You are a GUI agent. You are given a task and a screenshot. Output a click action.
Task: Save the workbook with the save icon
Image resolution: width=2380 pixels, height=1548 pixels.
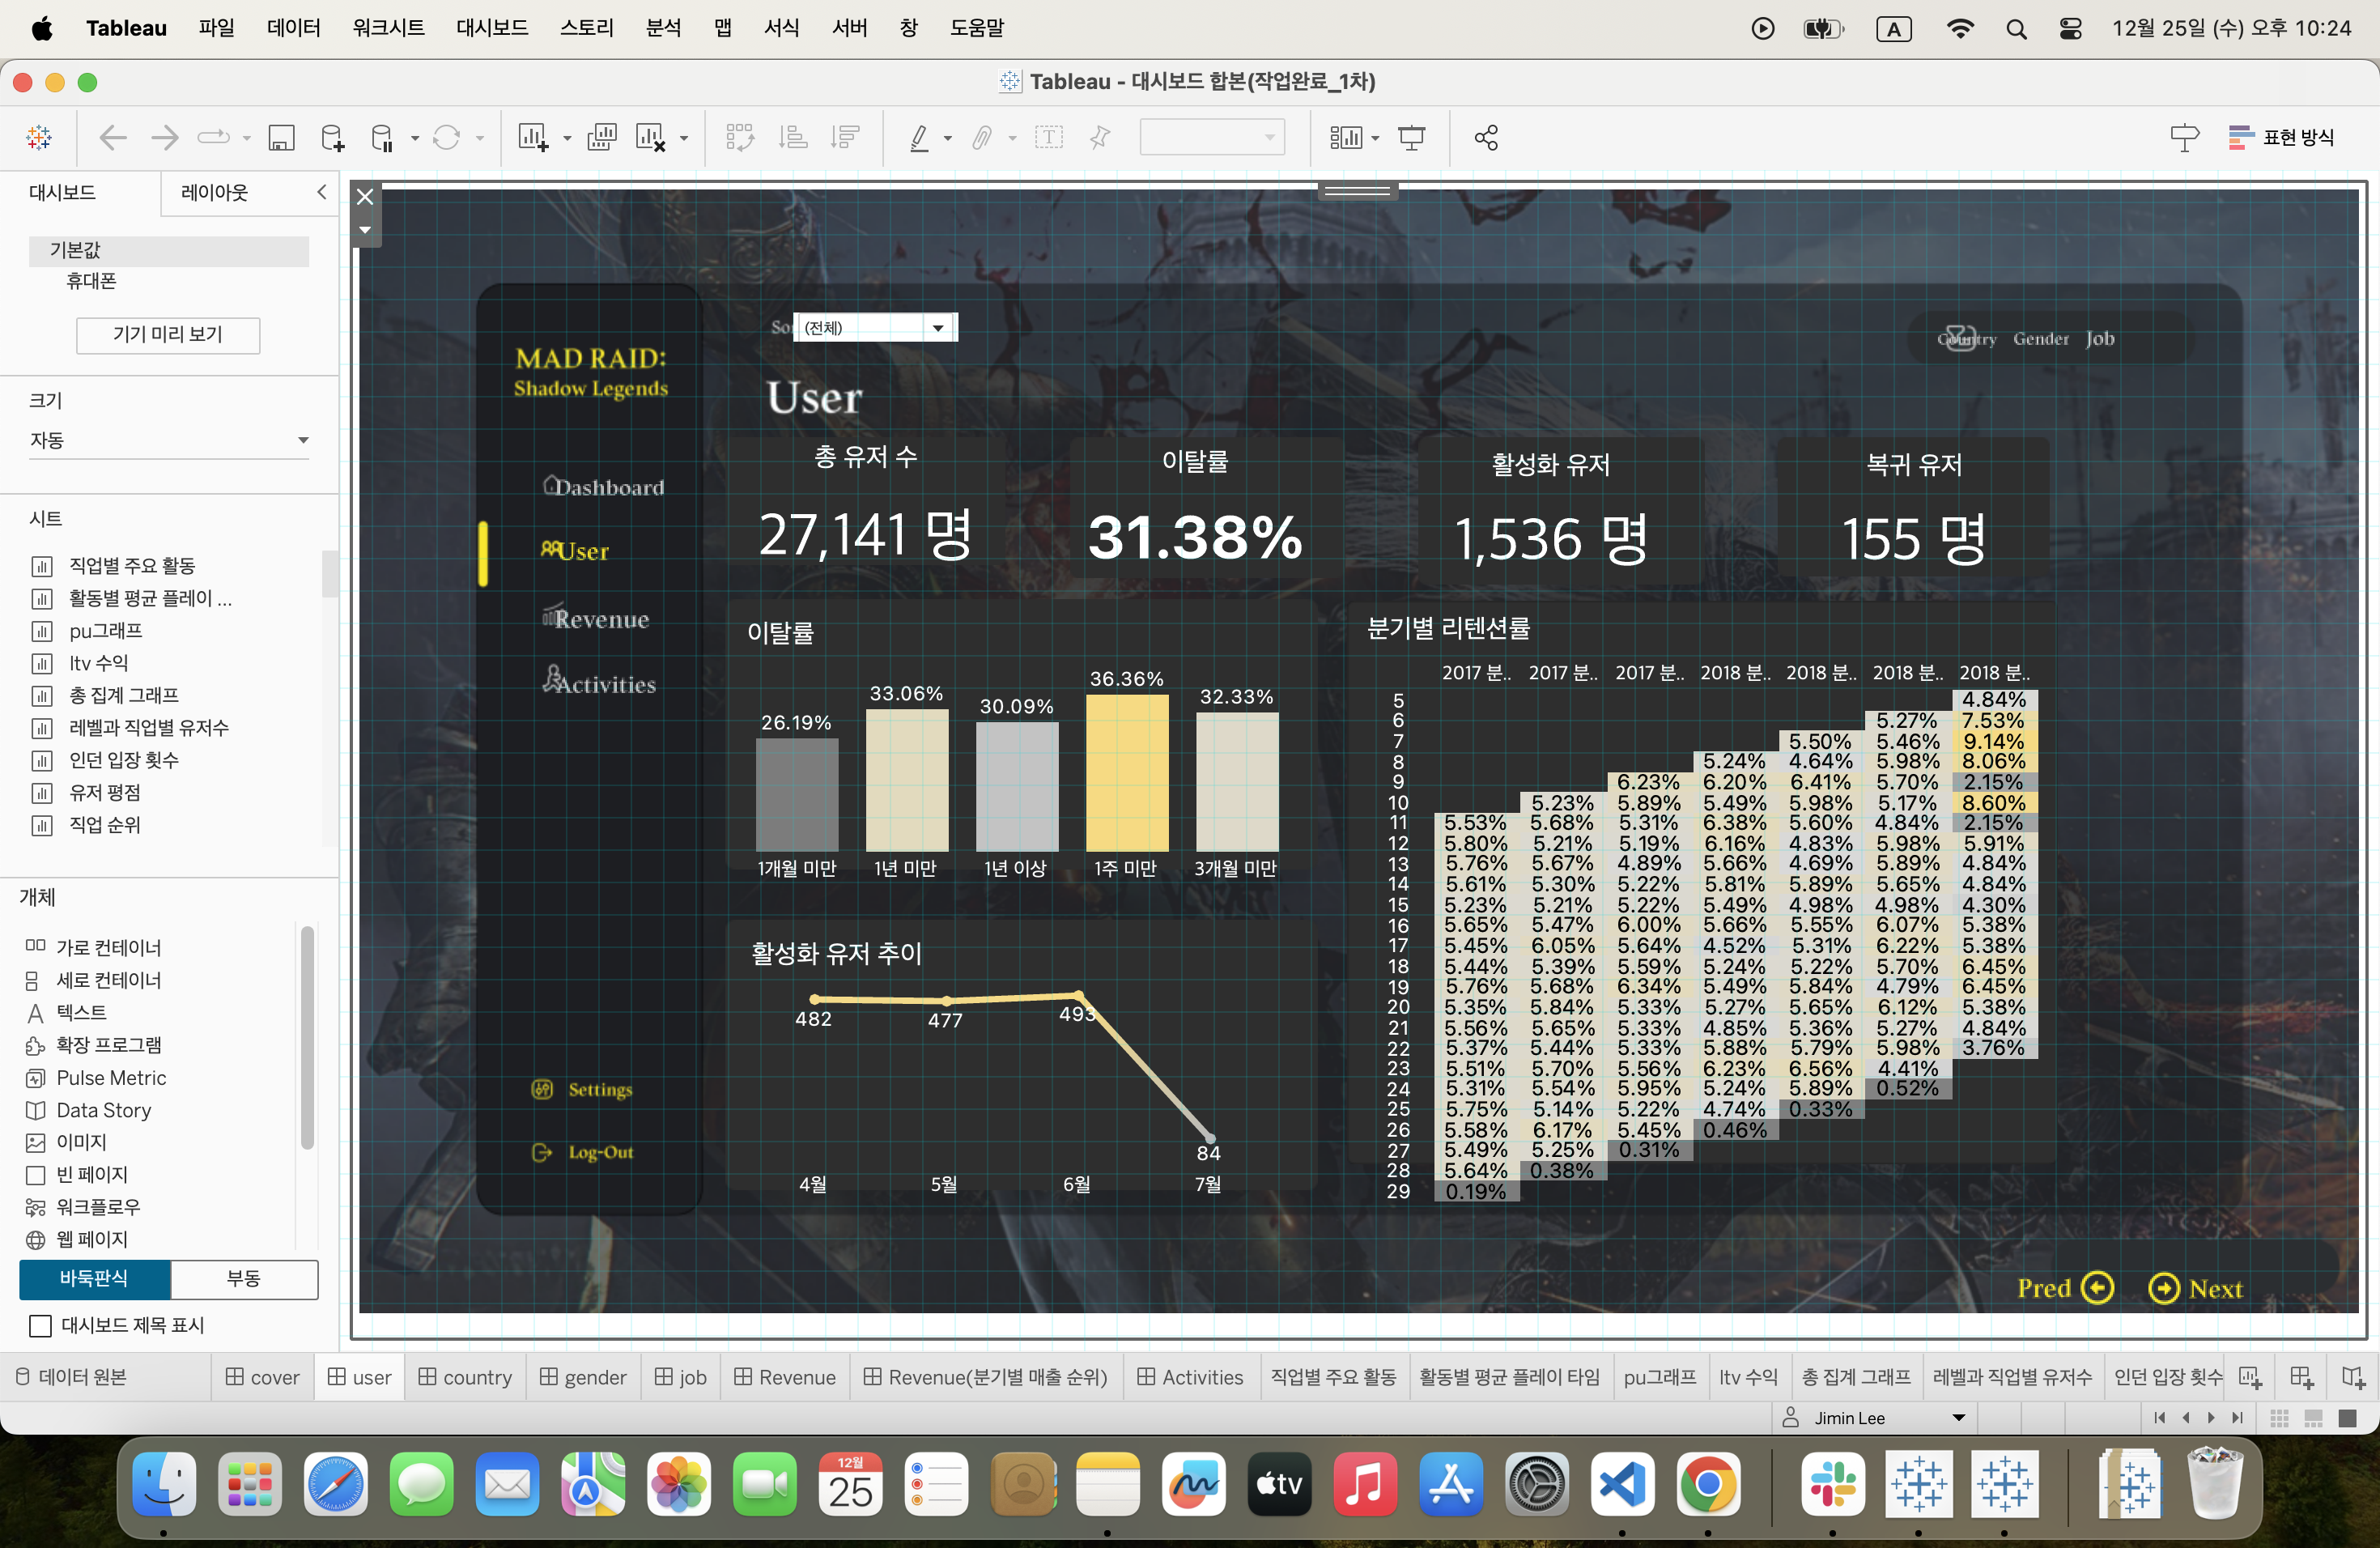click(281, 138)
